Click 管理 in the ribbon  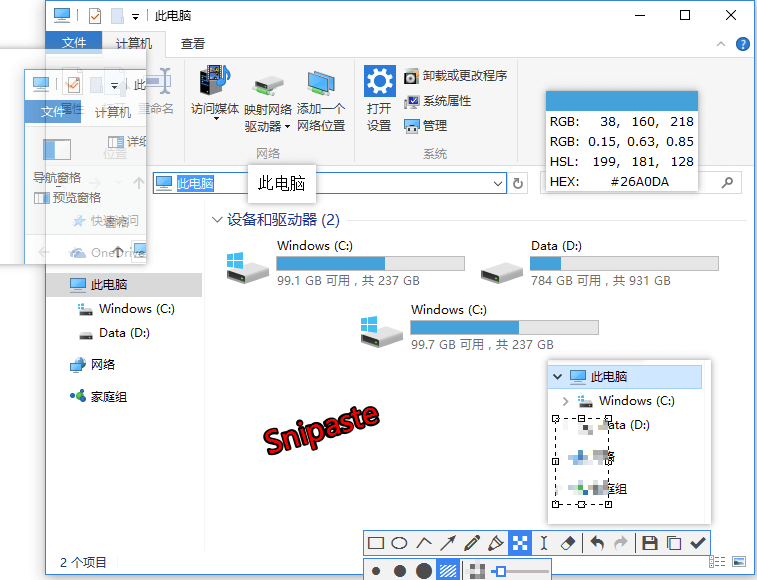tap(425, 126)
